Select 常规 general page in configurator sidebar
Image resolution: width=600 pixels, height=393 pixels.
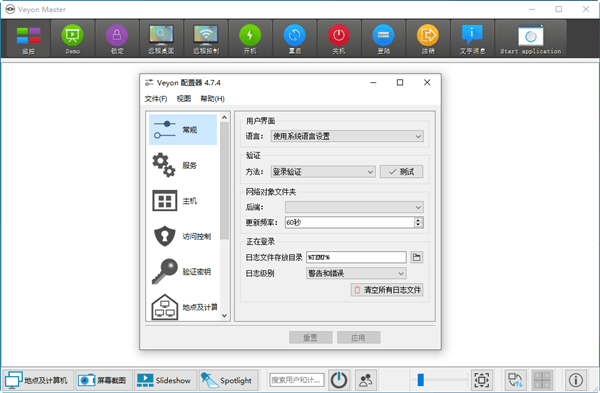click(x=183, y=130)
